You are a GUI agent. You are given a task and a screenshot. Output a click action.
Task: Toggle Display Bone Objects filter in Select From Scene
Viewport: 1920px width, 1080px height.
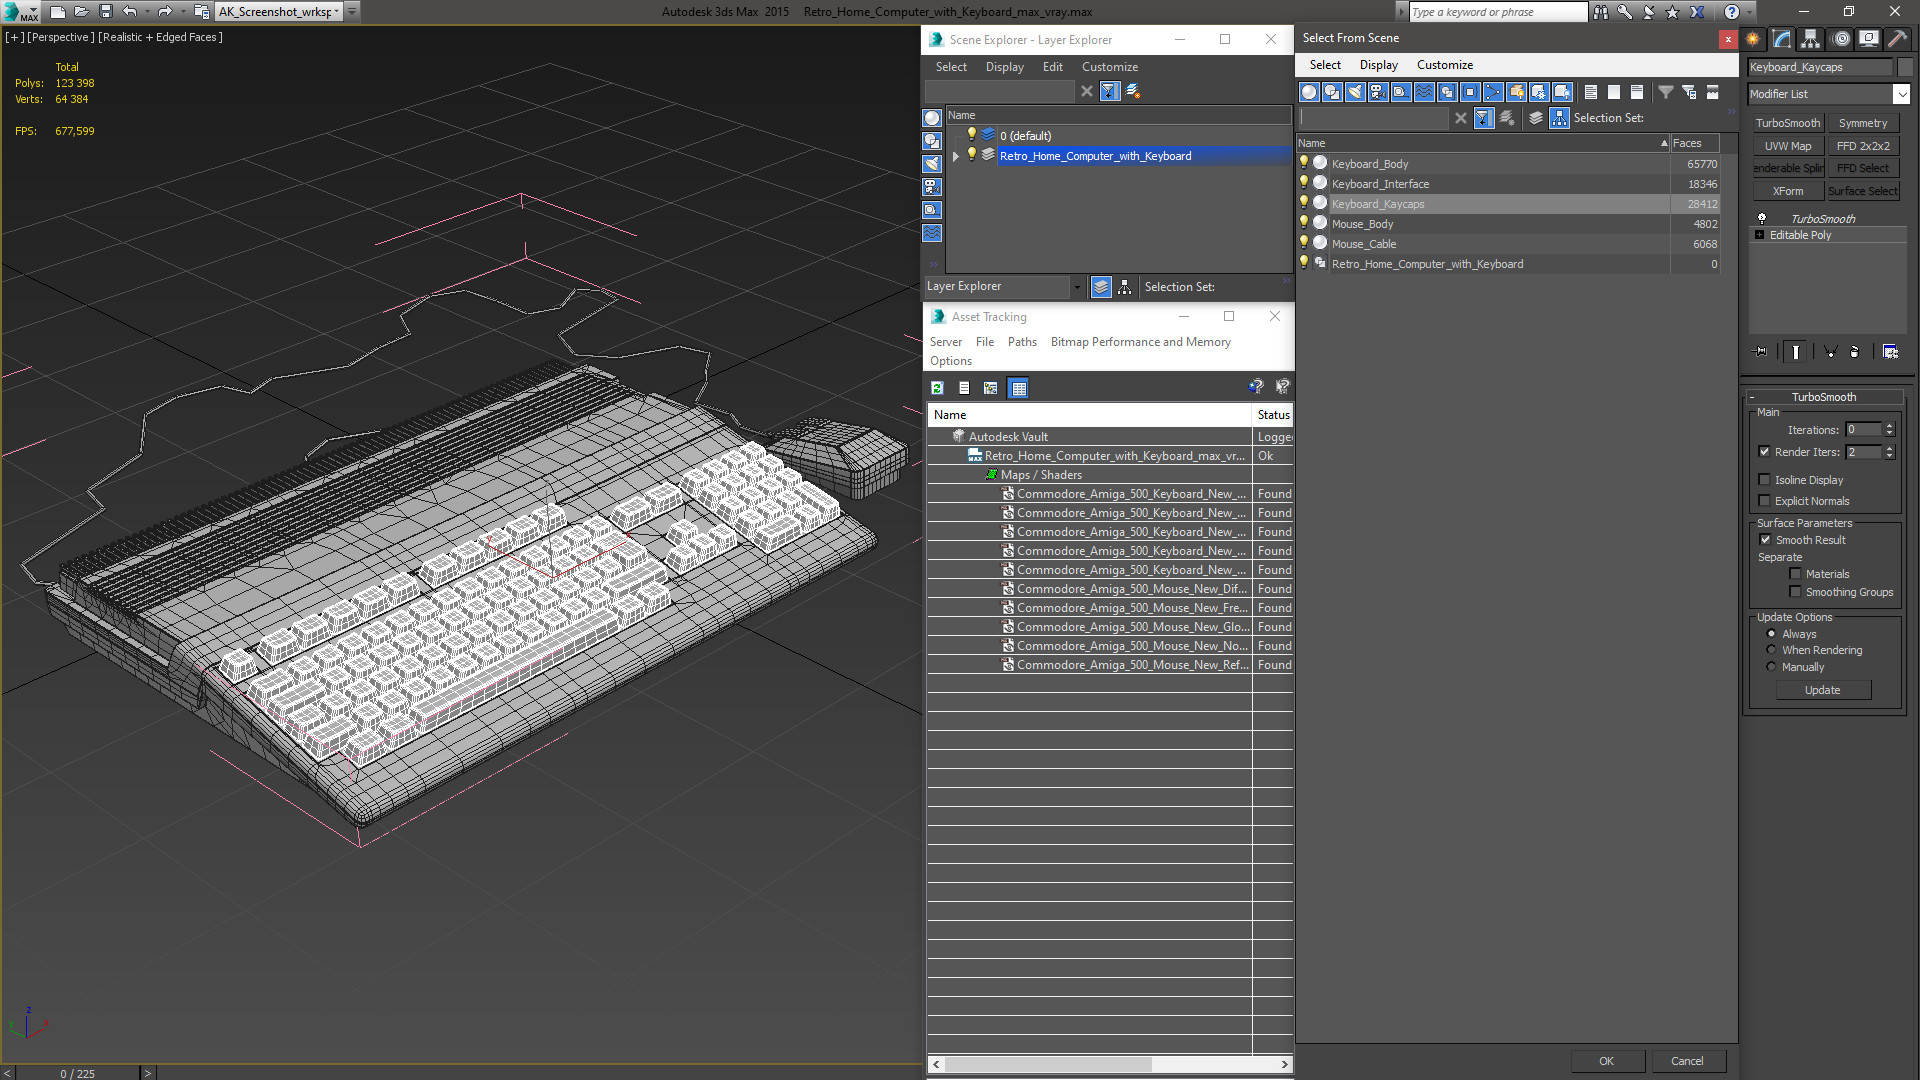(x=1493, y=92)
